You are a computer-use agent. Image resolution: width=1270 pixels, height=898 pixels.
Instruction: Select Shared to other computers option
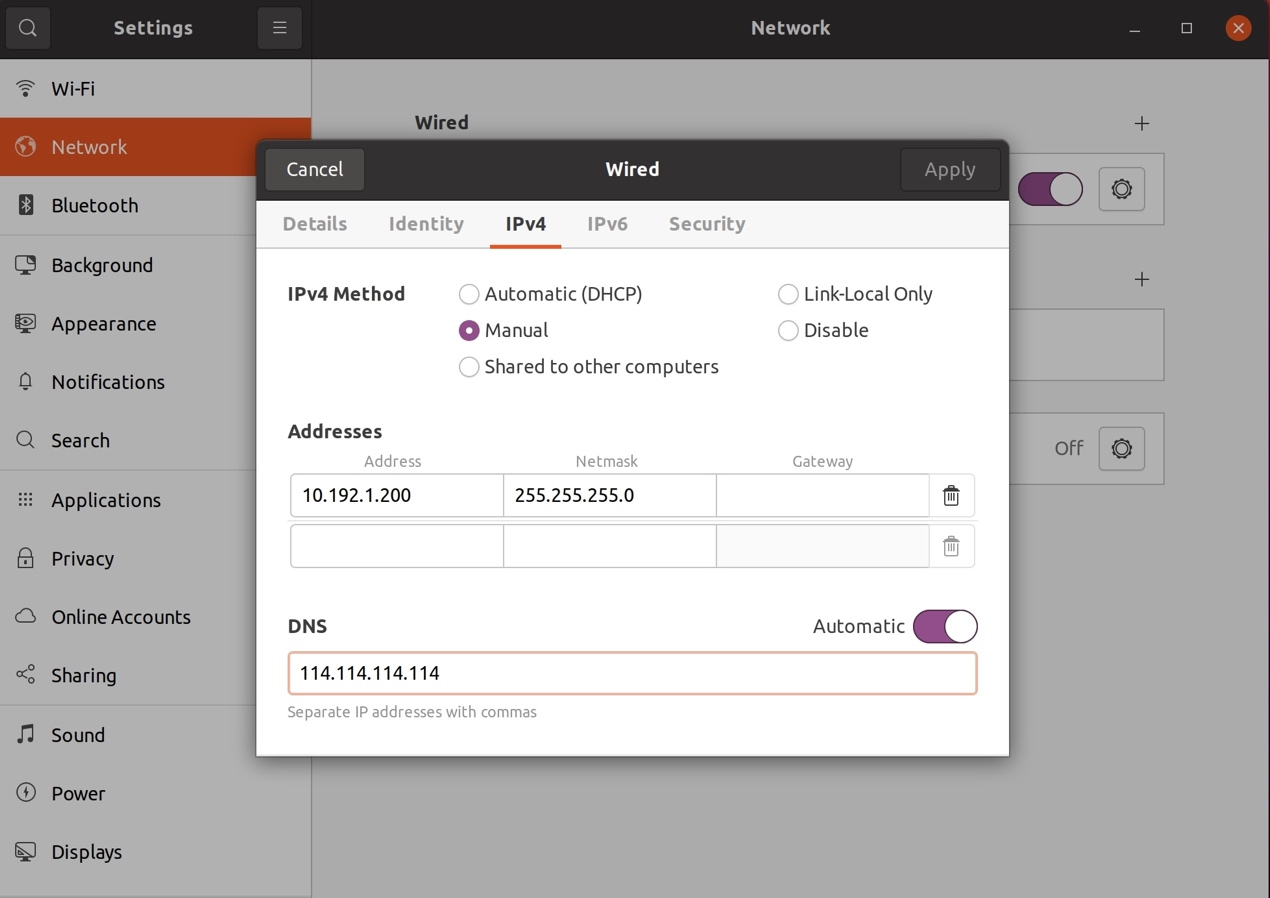point(588,367)
